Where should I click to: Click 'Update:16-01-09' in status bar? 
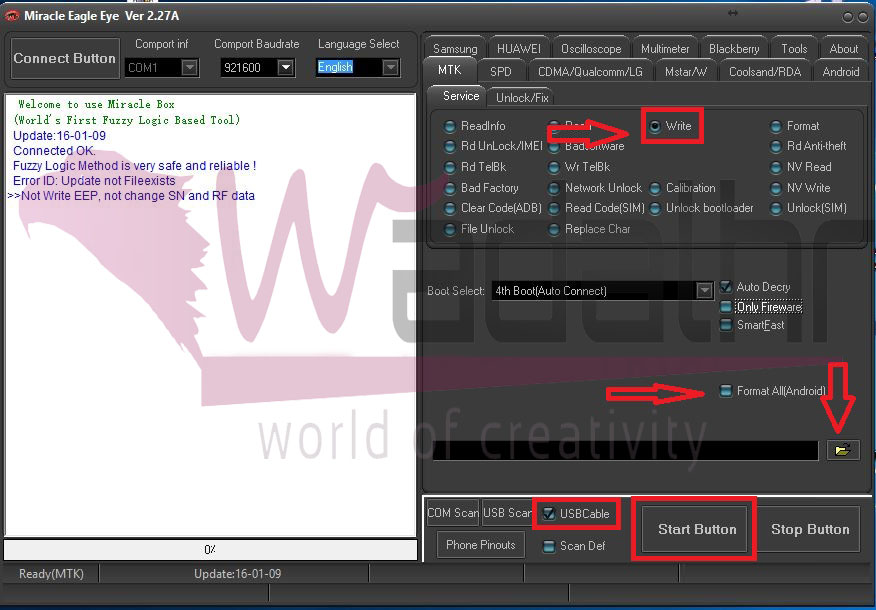pos(237,574)
